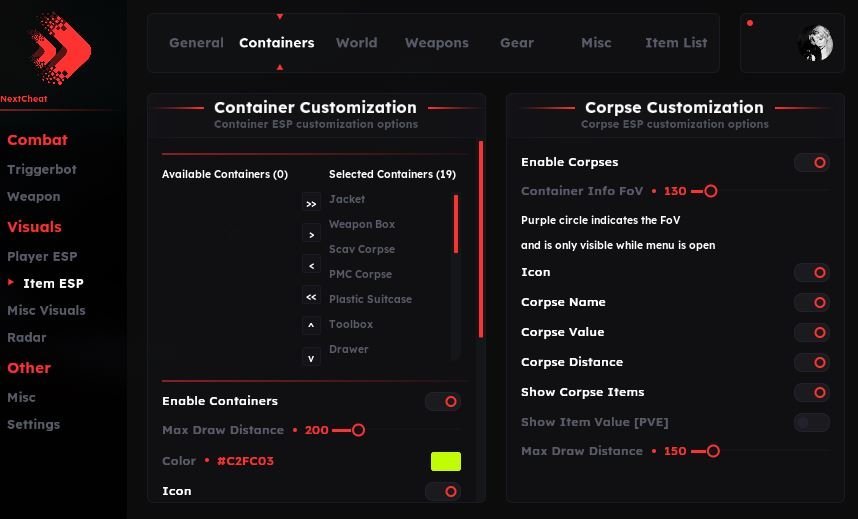The image size is (858, 519).
Task: Go to the Triggerbot section
Action: 42,170
